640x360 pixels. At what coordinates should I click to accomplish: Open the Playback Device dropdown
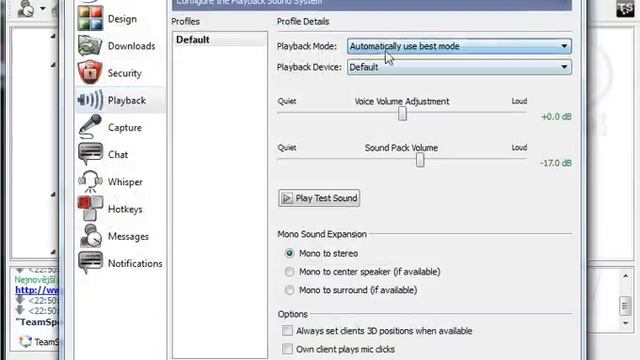(x=459, y=67)
